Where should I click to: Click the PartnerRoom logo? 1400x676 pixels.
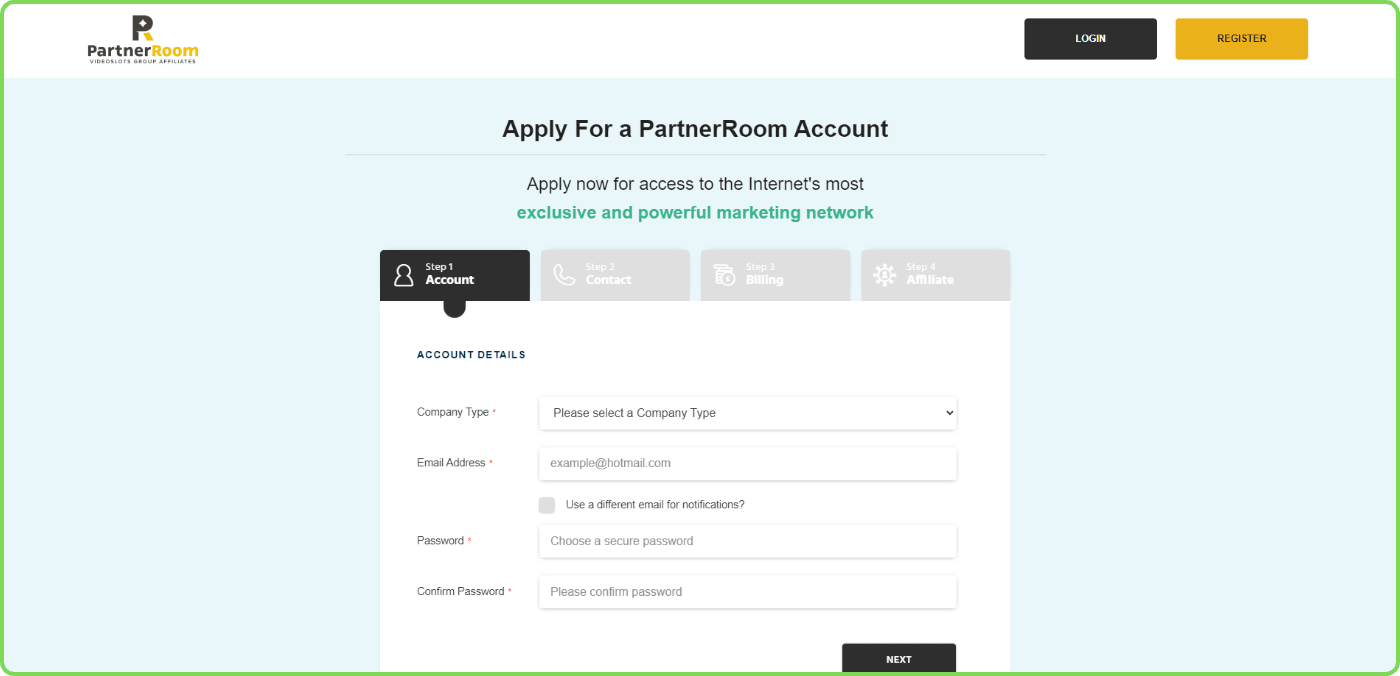tap(142, 39)
